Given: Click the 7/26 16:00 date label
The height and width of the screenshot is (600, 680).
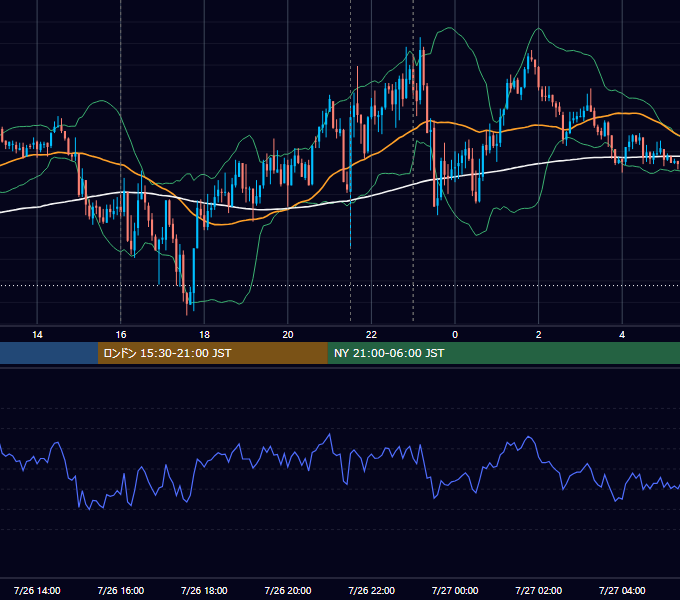Looking at the screenshot, I should (x=121, y=590).
